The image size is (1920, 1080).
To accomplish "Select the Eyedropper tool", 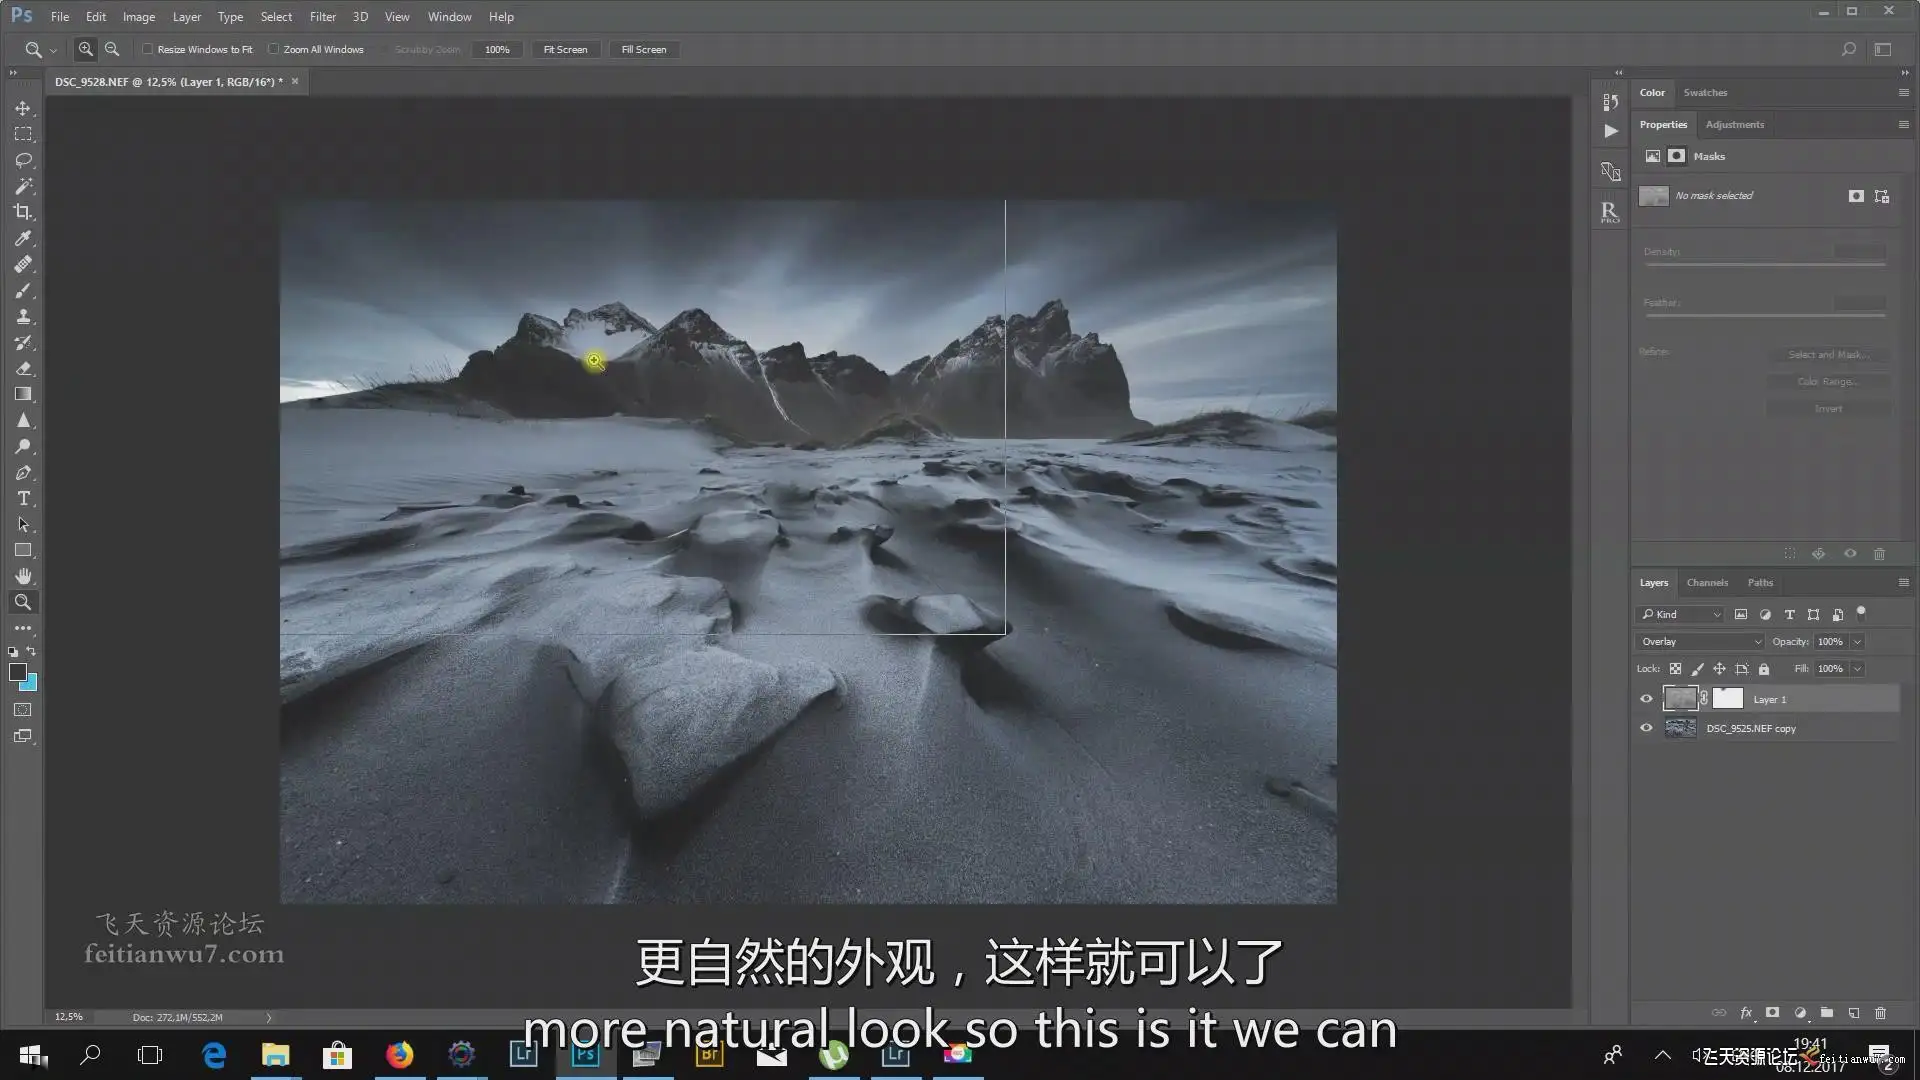I will point(23,238).
